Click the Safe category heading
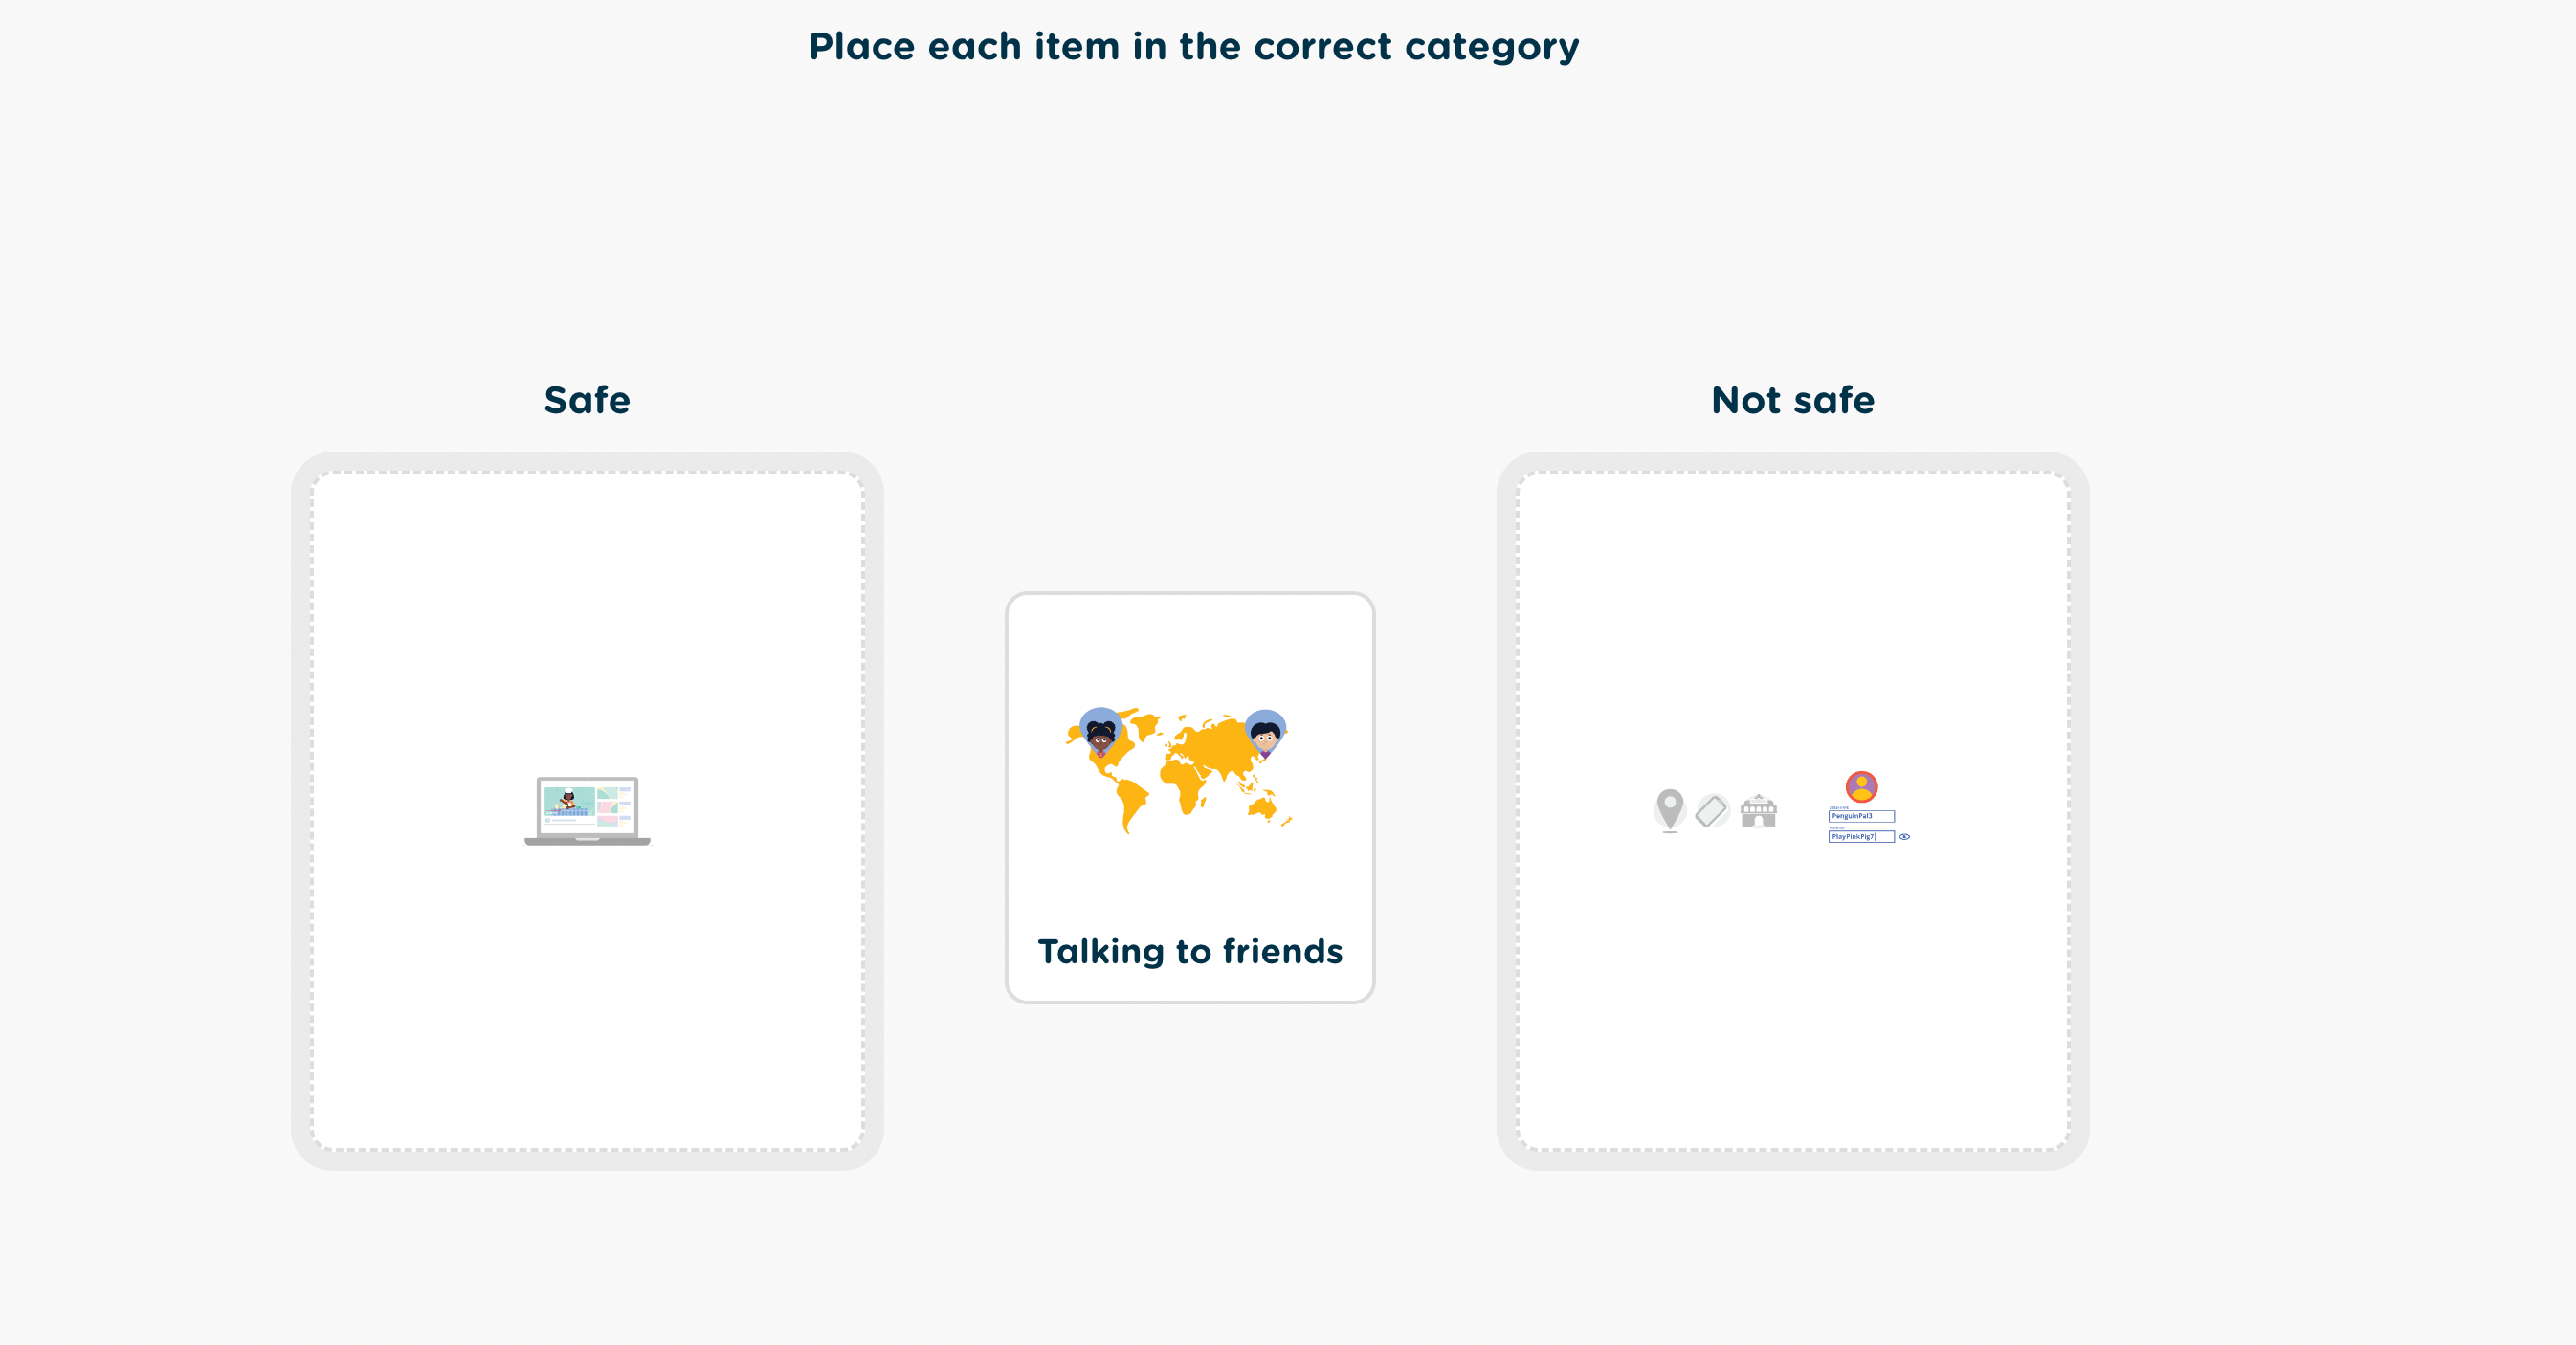 tap(587, 400)
